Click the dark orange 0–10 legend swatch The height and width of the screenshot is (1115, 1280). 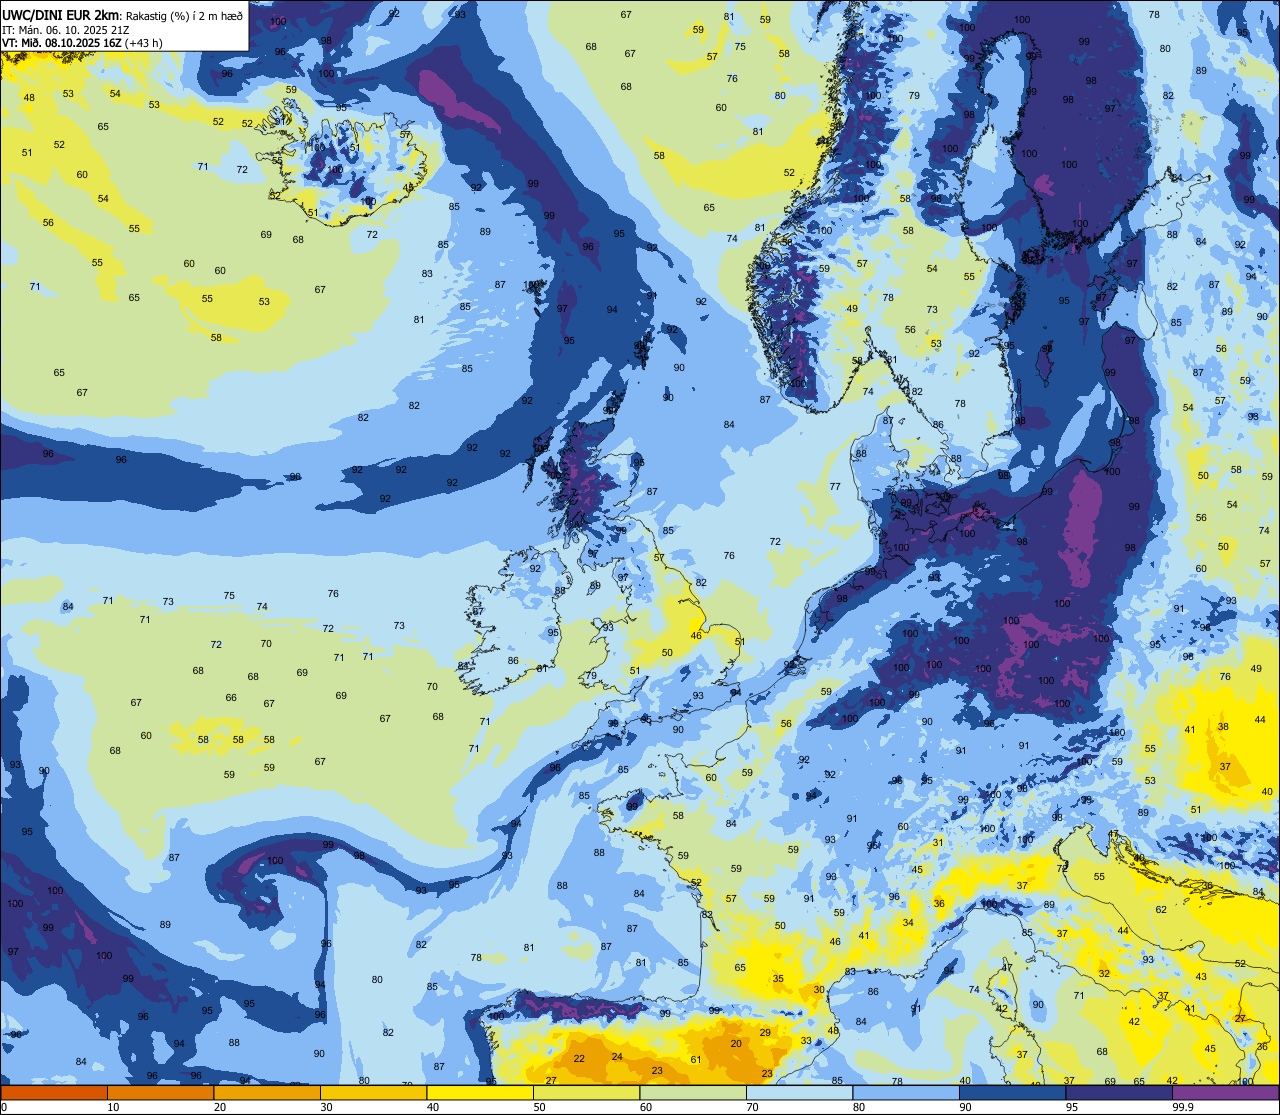point(54,1092)
